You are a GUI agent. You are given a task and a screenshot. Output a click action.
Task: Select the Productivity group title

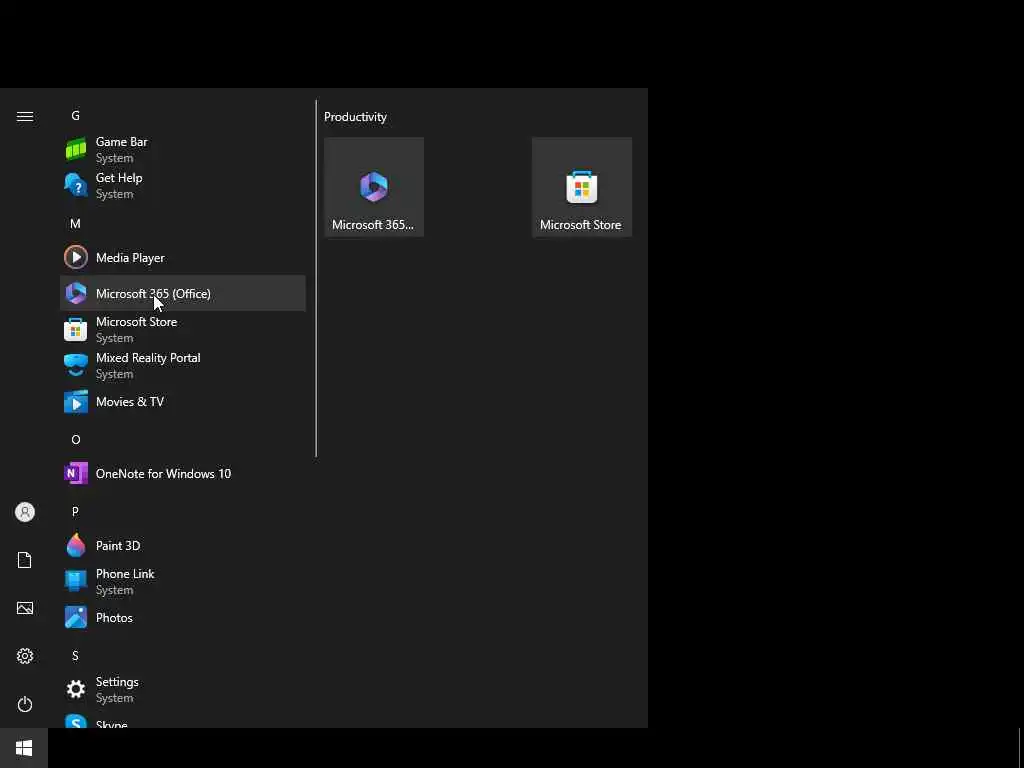(x=355, y=117)
